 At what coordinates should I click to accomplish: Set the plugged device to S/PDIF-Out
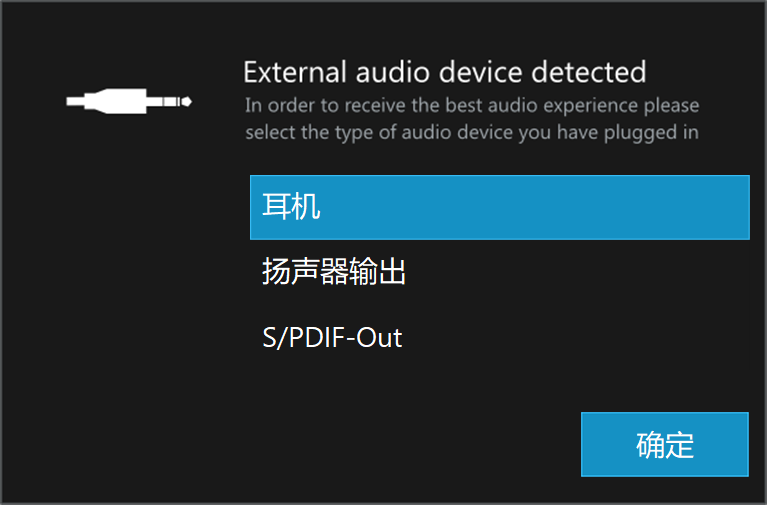[499, 337]
